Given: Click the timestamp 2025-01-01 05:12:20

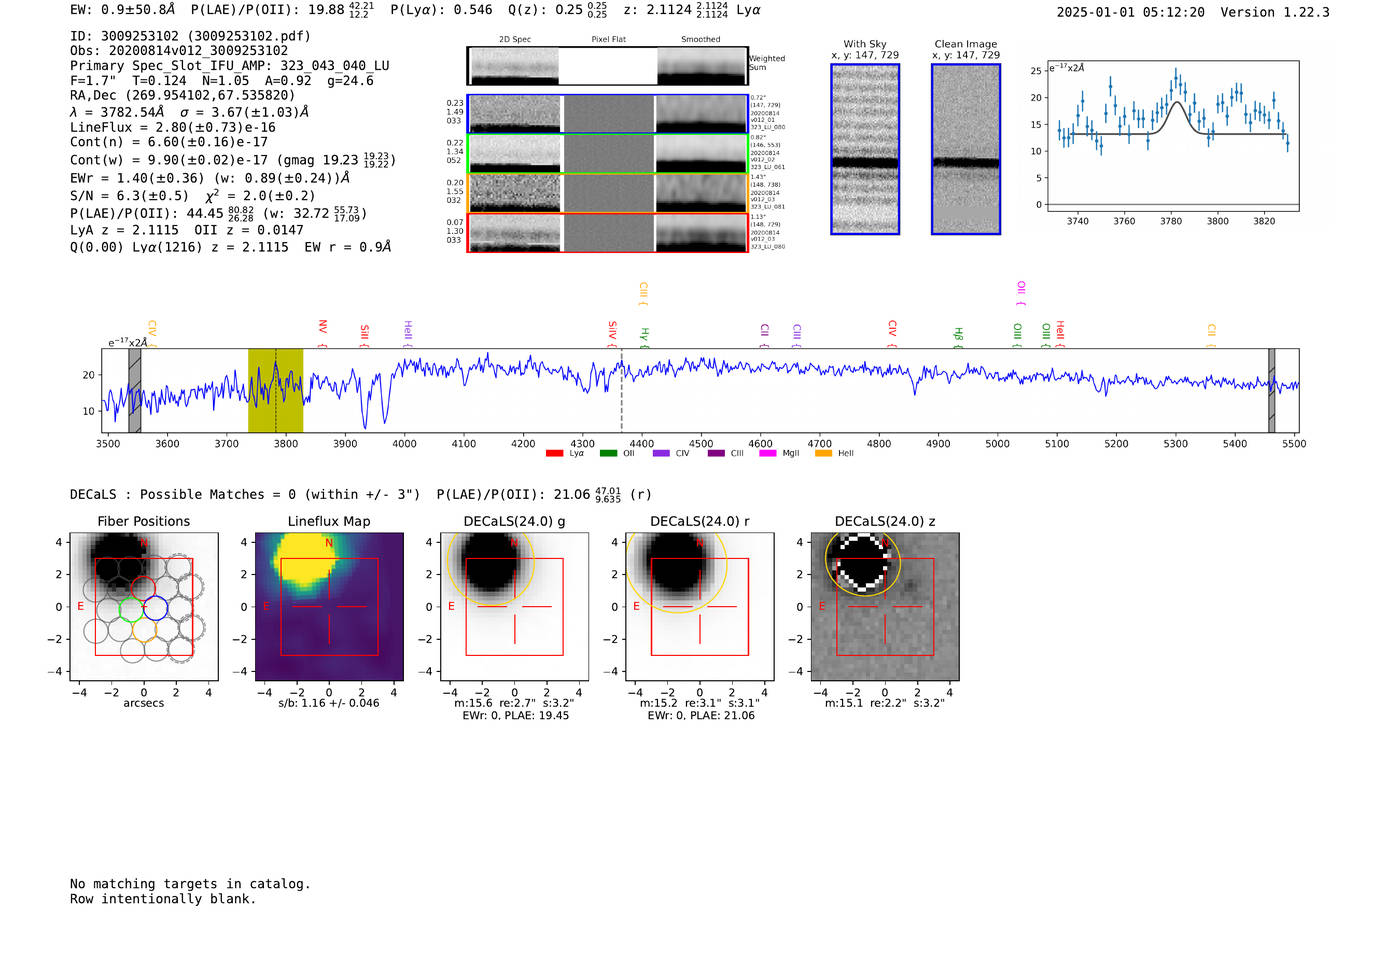Looking at the screenshot, I should pos(1131,13).
